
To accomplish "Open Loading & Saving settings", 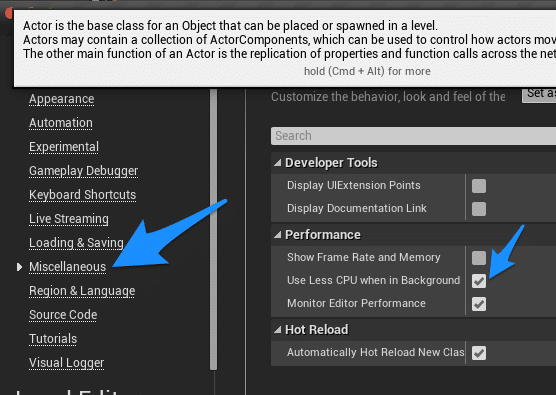I will point(76,243).
